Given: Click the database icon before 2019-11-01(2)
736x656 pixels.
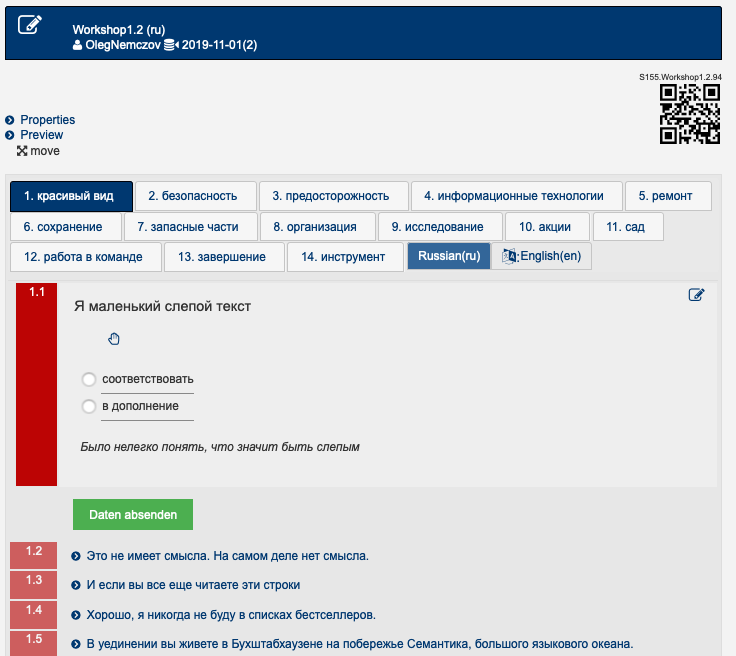Looking at the screenshot, I should (170, 45).
